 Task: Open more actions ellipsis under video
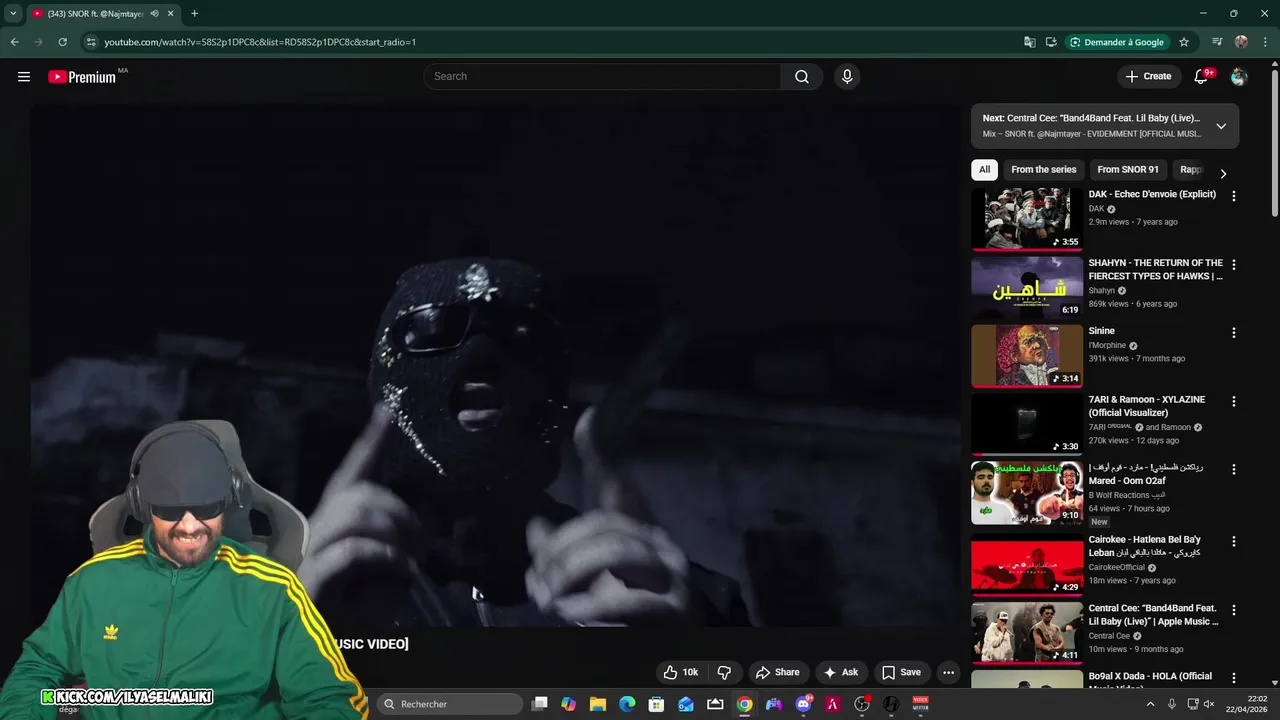[949, 672]
